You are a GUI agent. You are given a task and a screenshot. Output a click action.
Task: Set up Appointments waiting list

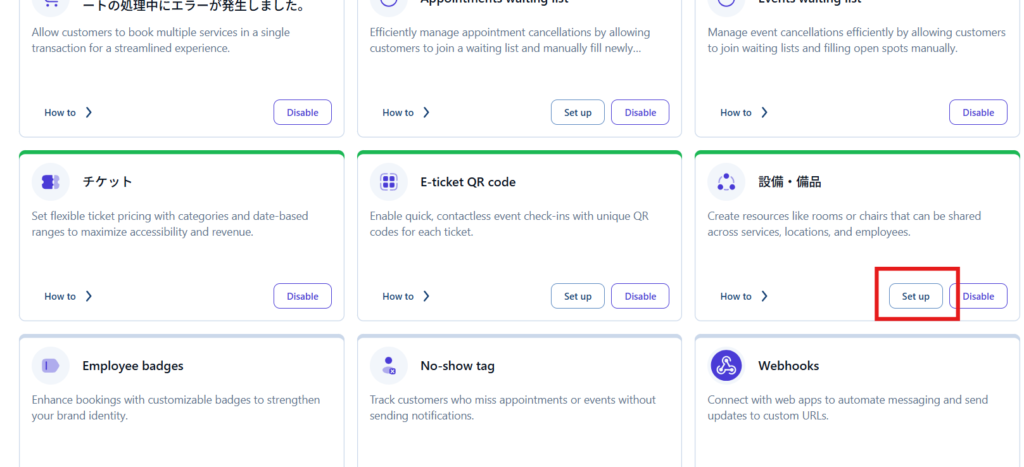click(578, 113)
